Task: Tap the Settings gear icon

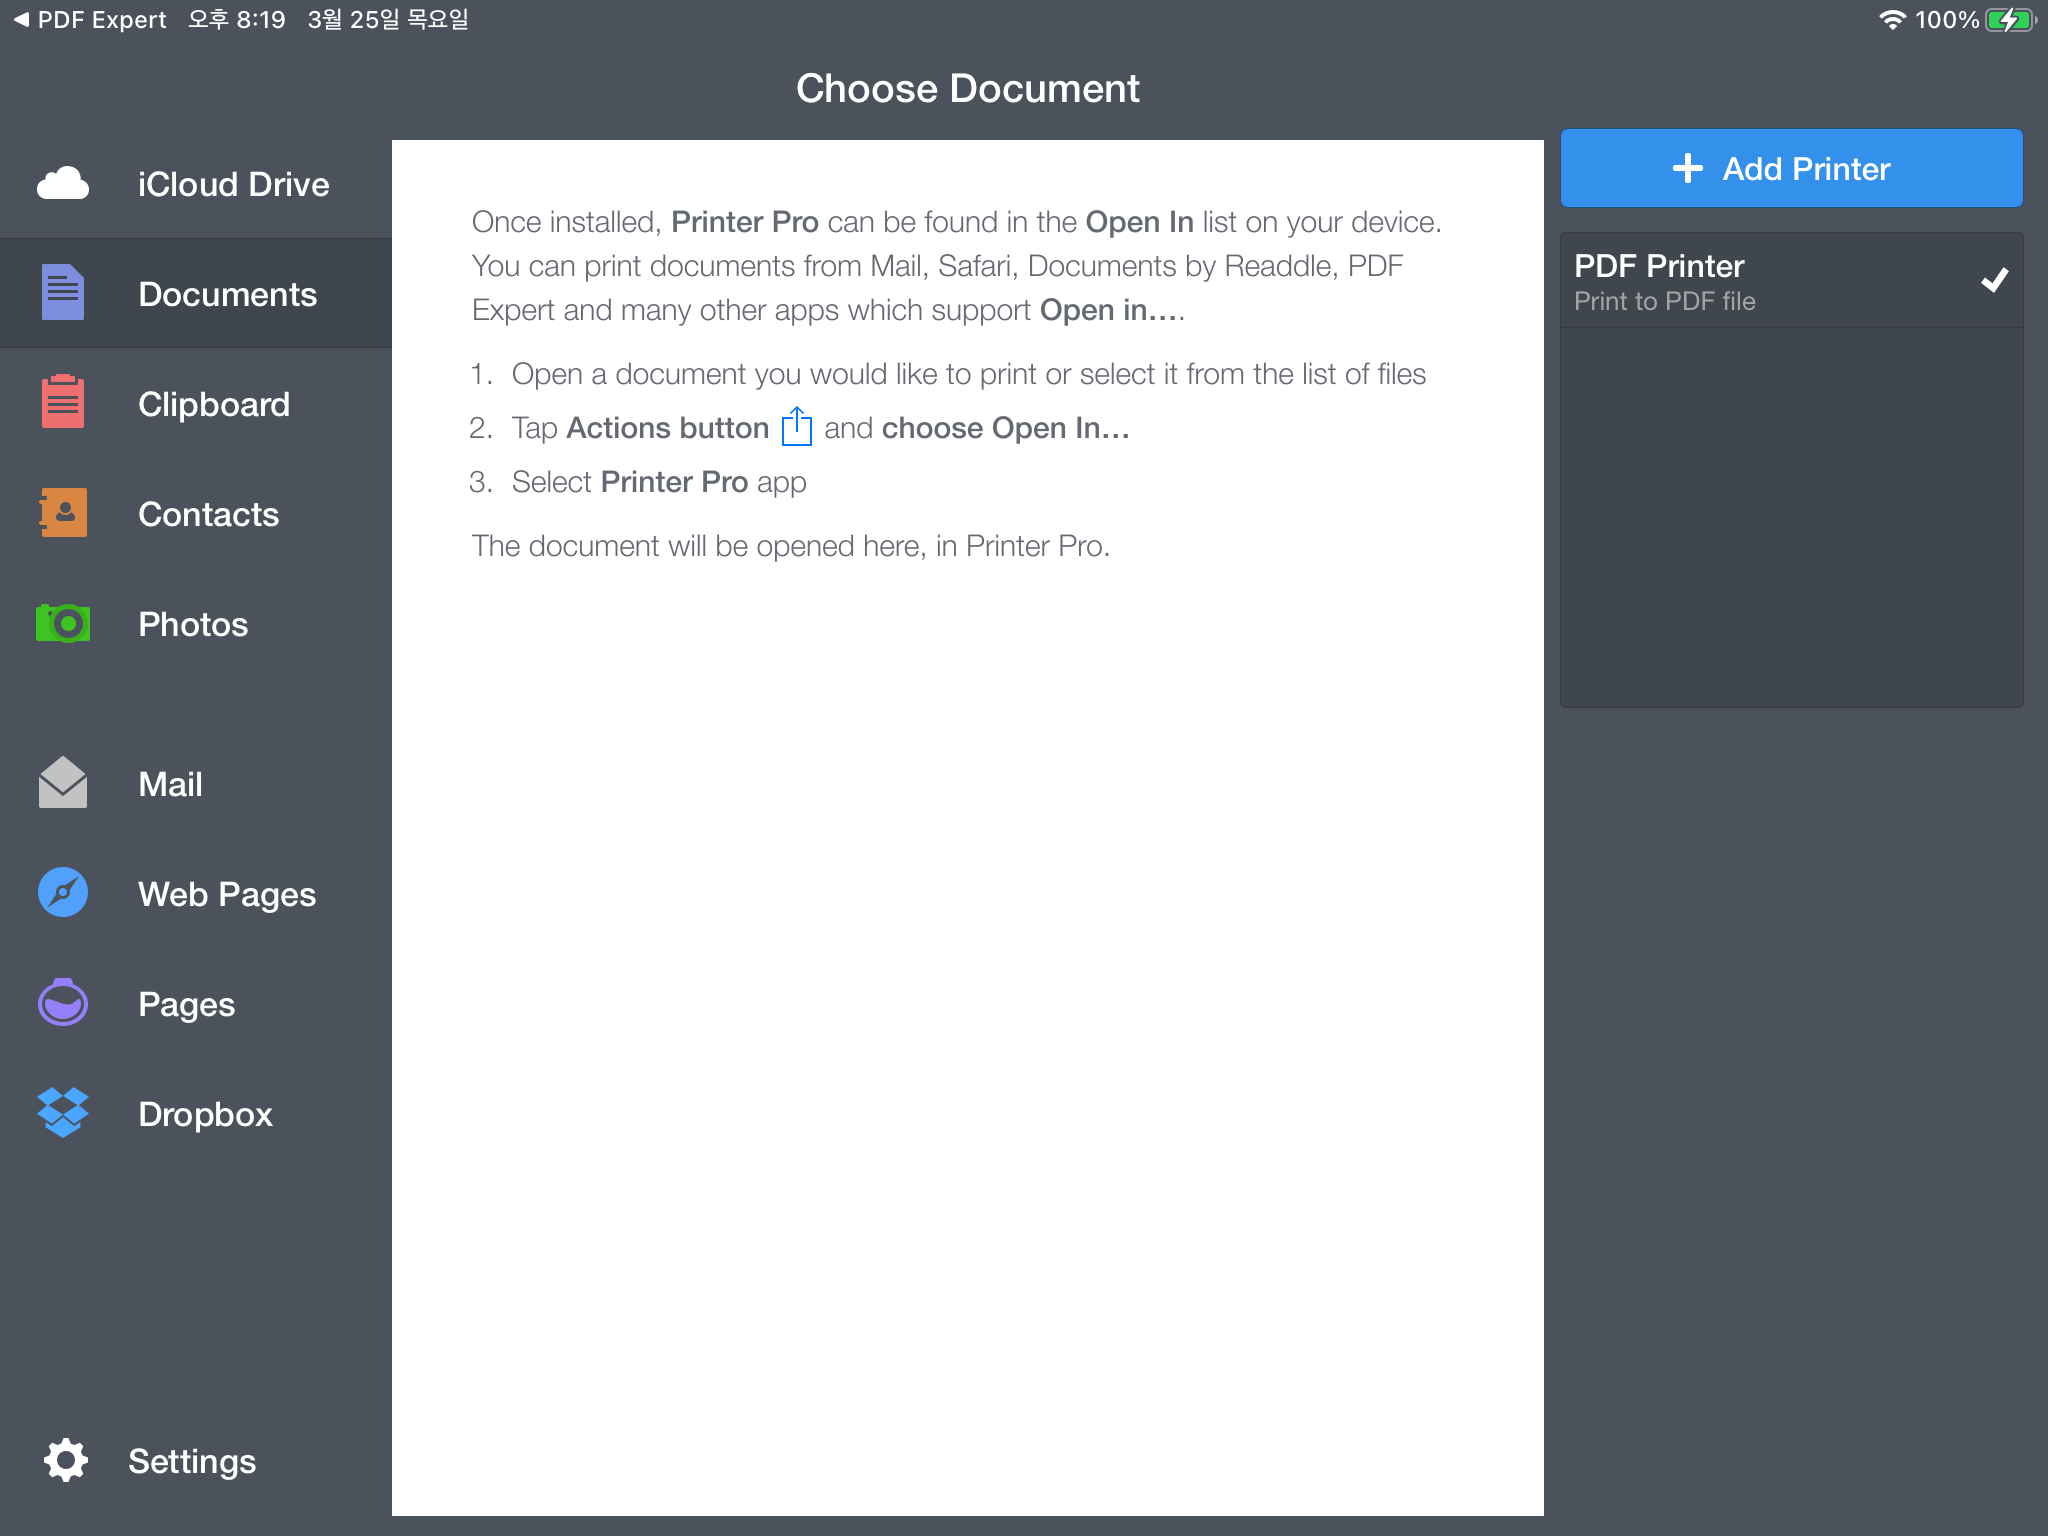Action: pos(66,1461)
